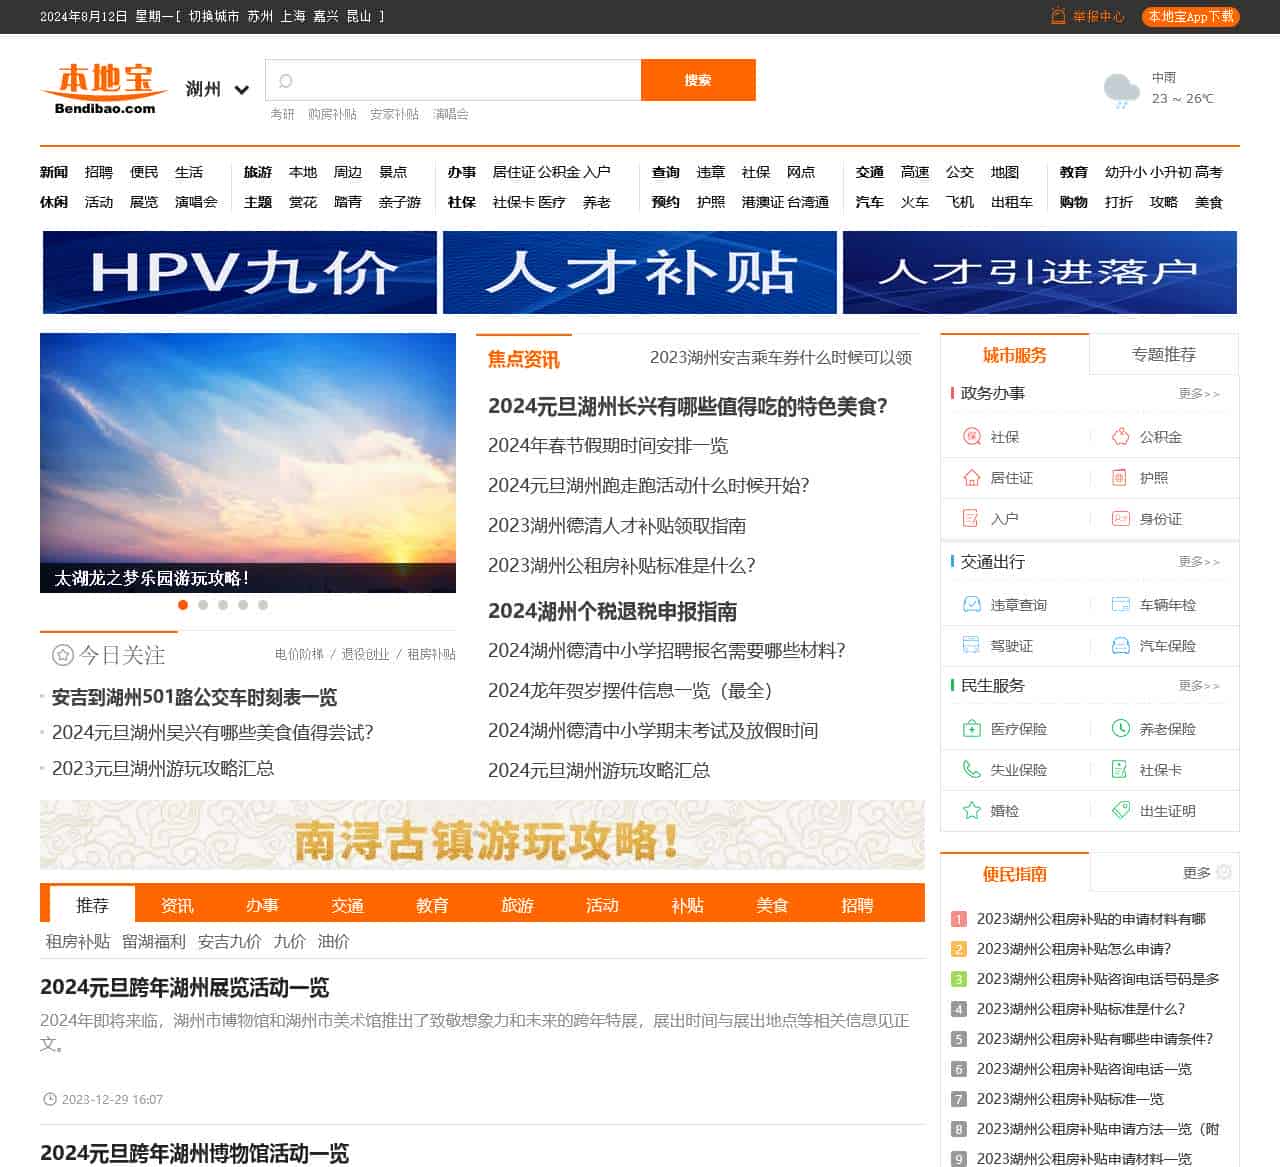Viewport: 1280px width, 1167px height.
Task: Click the 本地宝App下载 badge
Action: 1189,16
